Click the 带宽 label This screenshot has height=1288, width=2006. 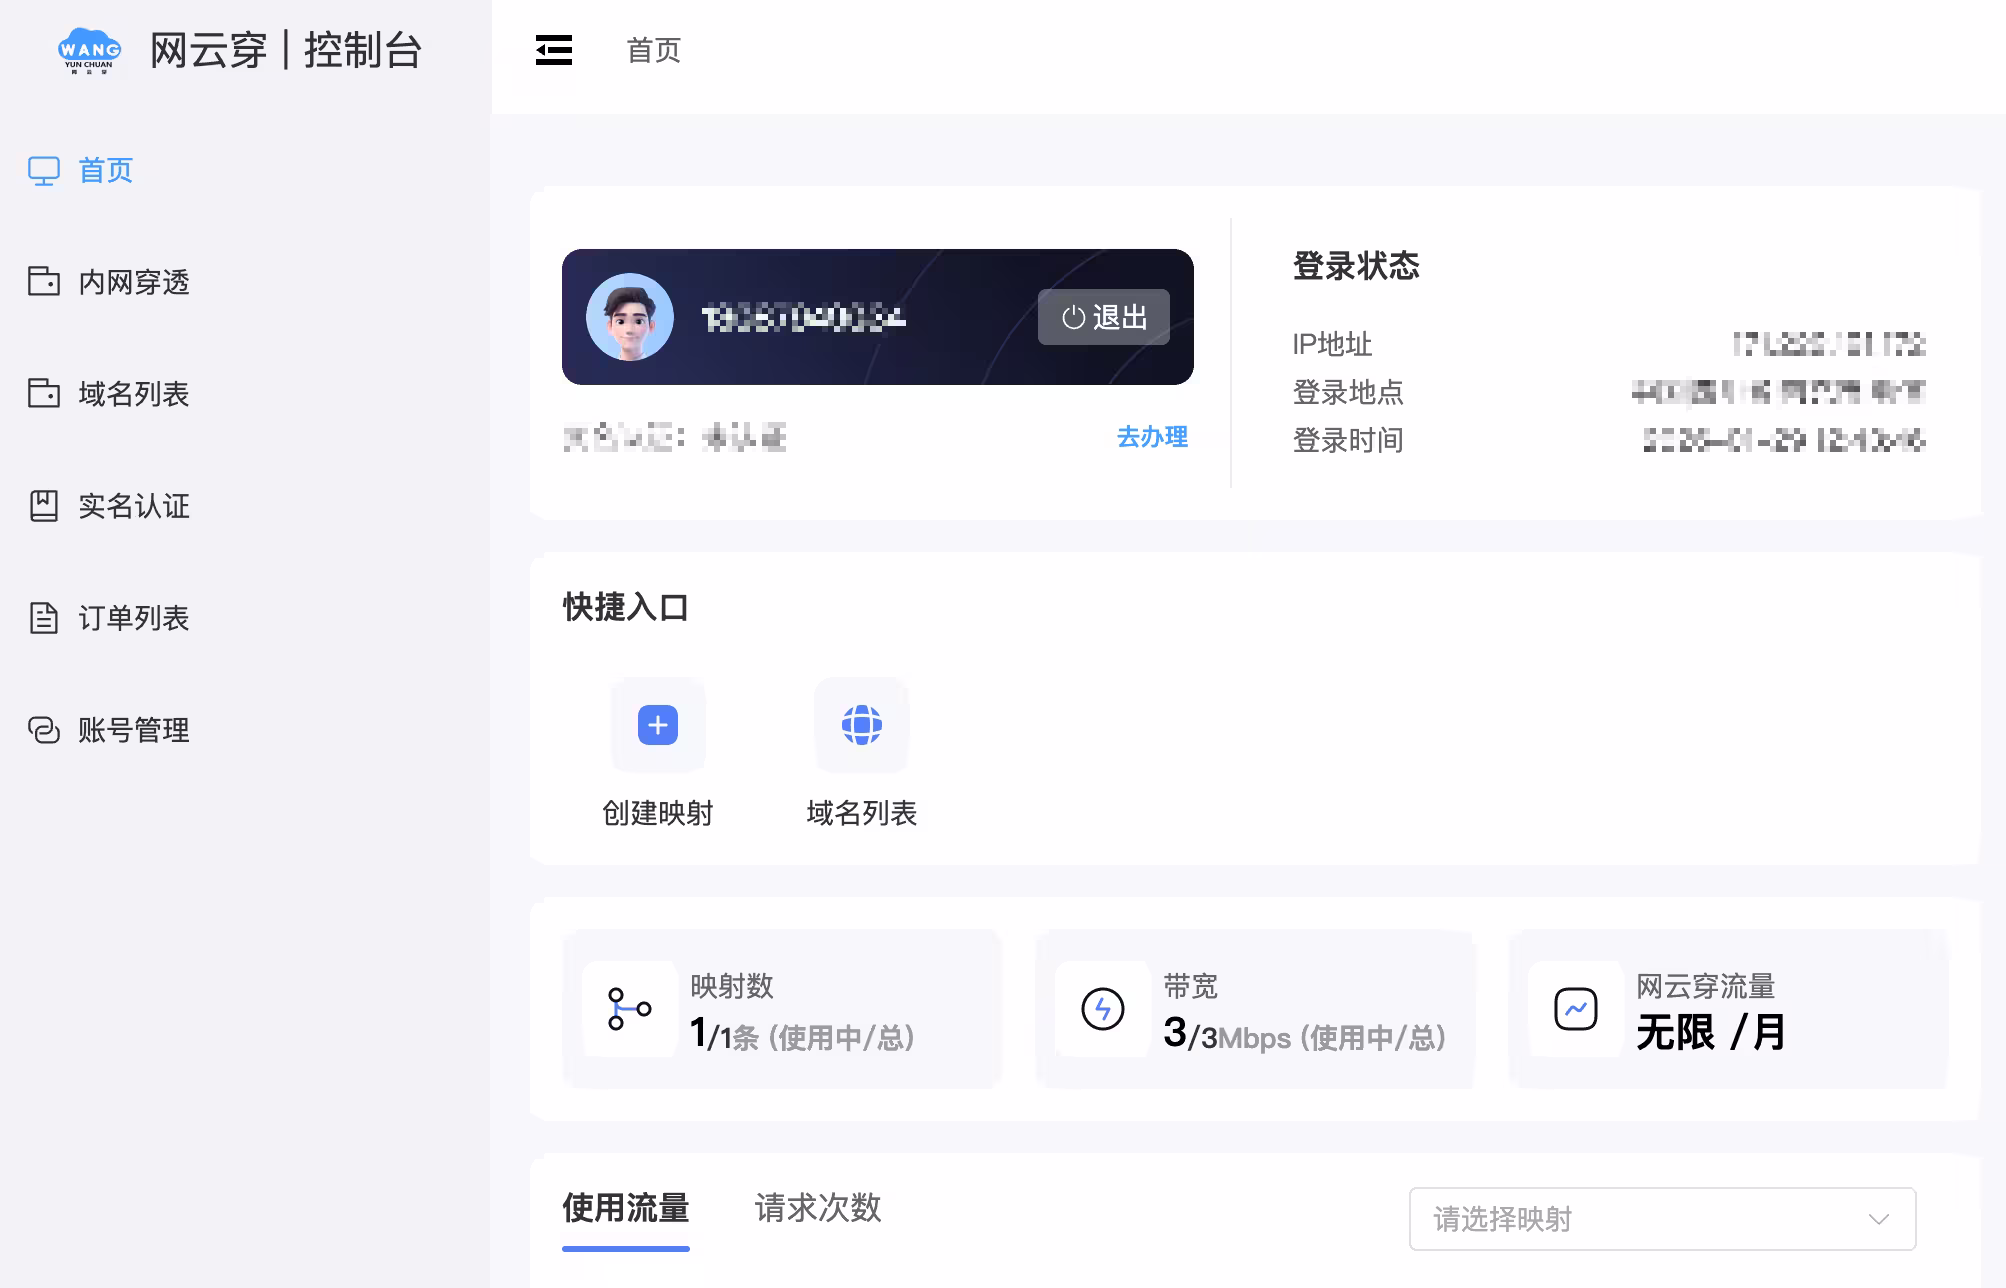click(x=1191, y=986)
